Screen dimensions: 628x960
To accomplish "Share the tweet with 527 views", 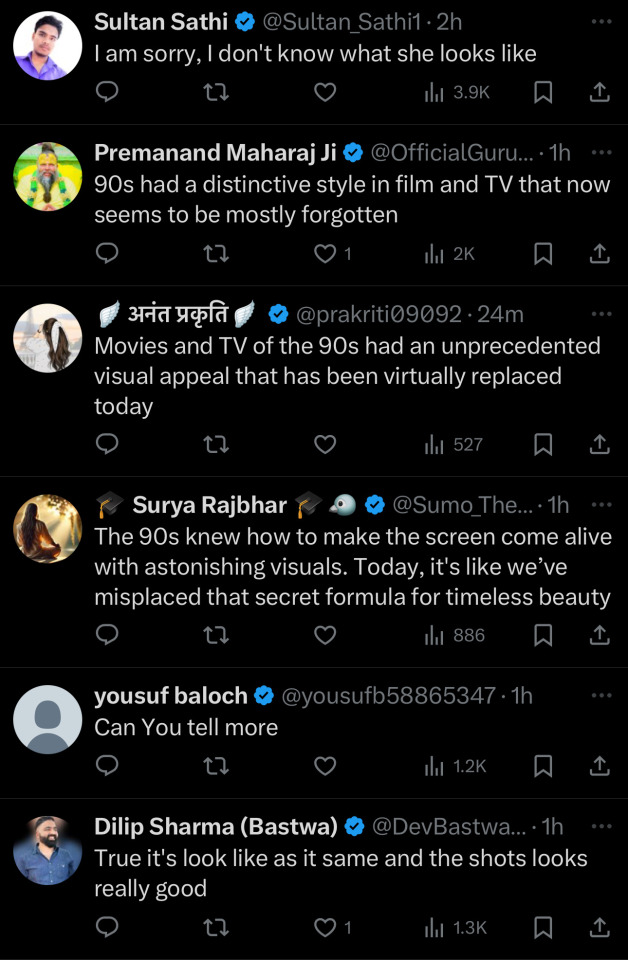I will coord(599,444).
